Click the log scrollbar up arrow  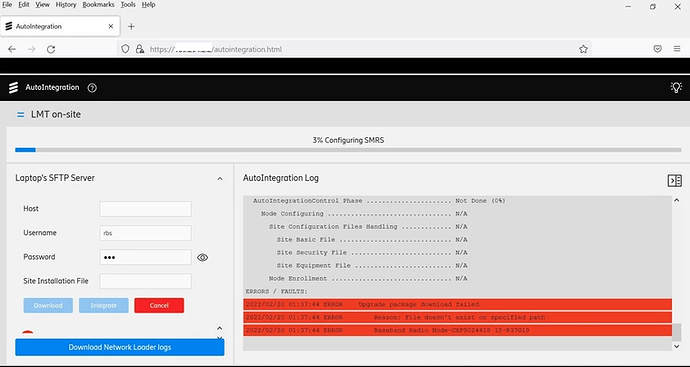tap(677, 200)
